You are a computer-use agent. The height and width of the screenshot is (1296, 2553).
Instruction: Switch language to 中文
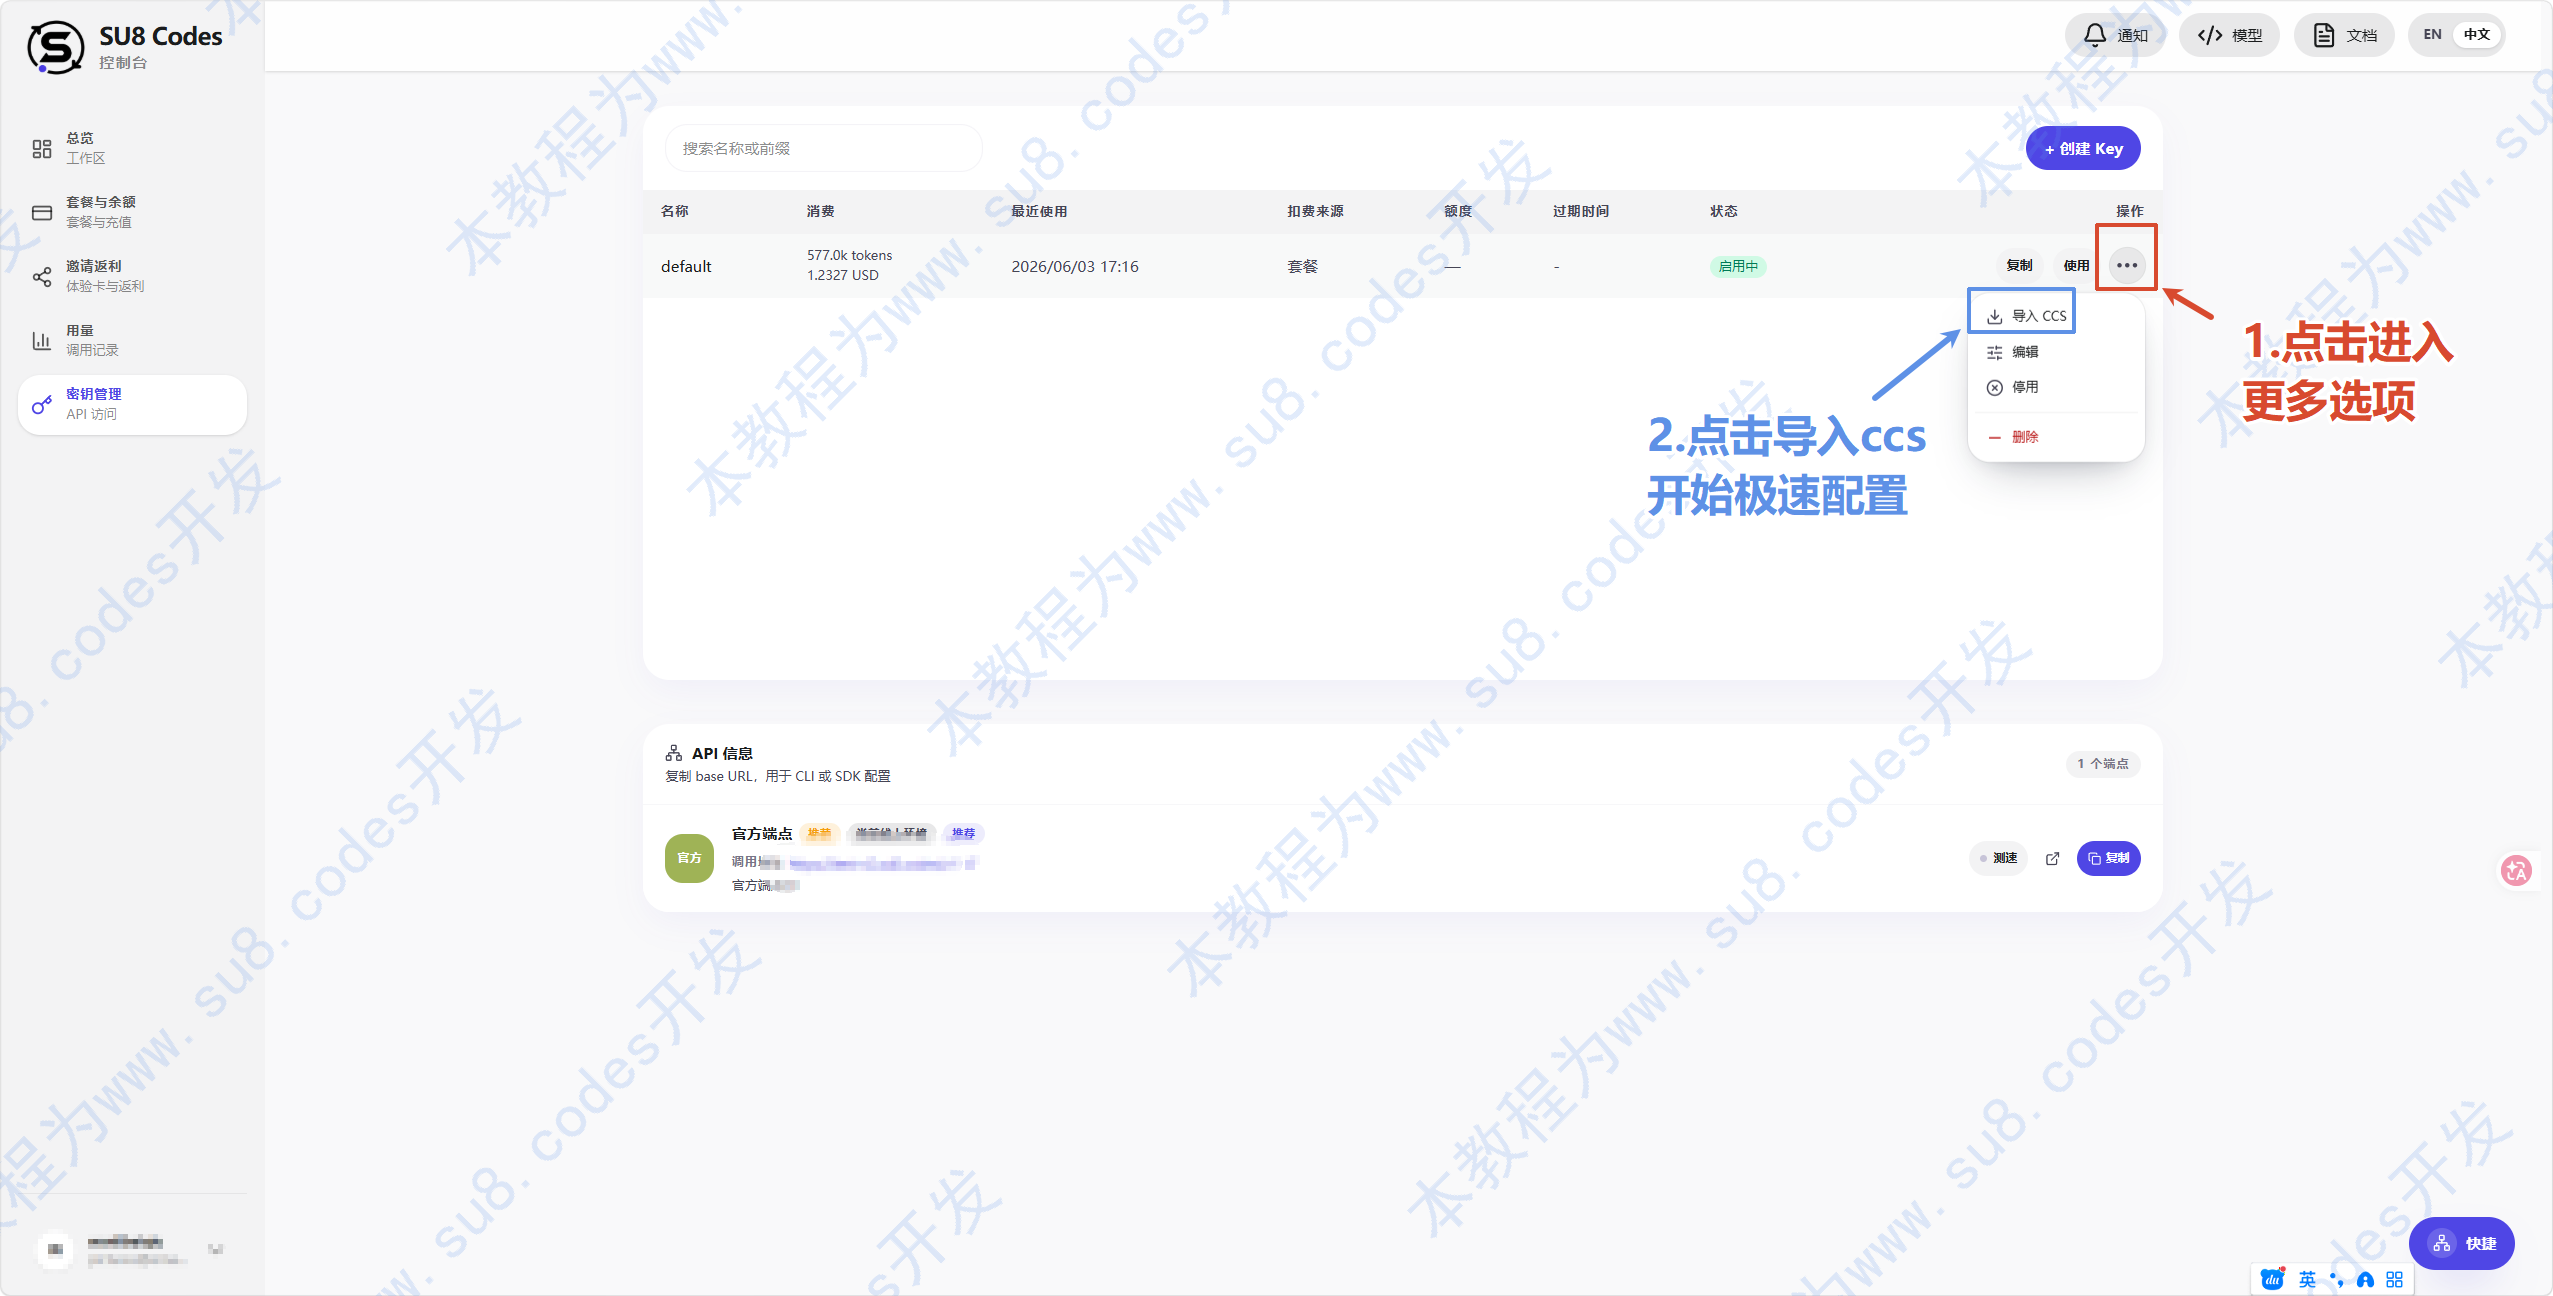tap(2476, 34)
